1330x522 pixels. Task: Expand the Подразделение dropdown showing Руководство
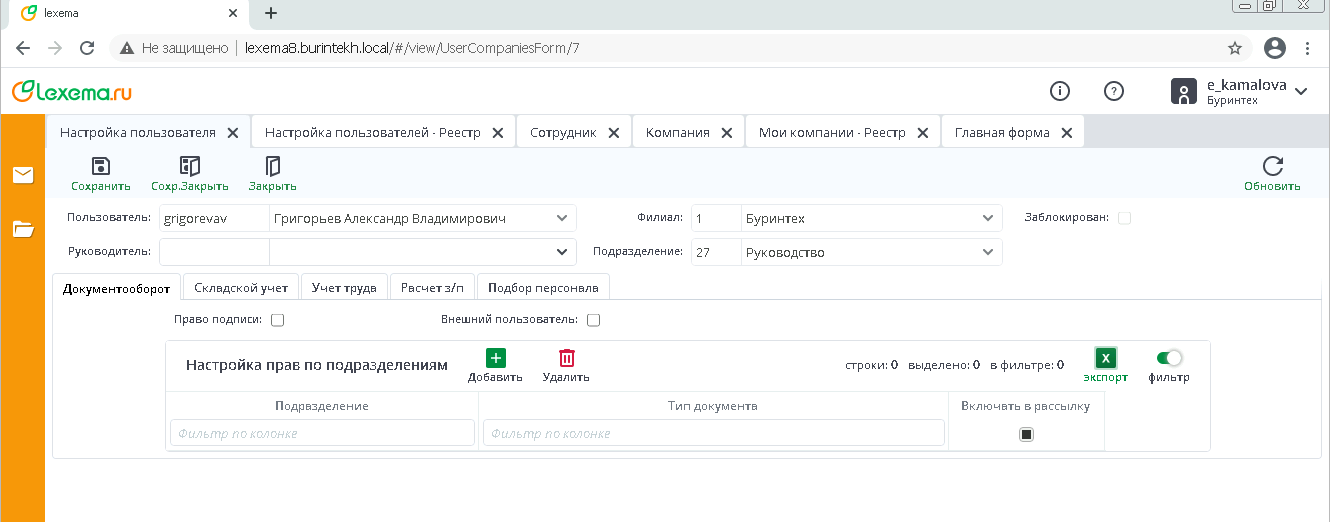987,252
